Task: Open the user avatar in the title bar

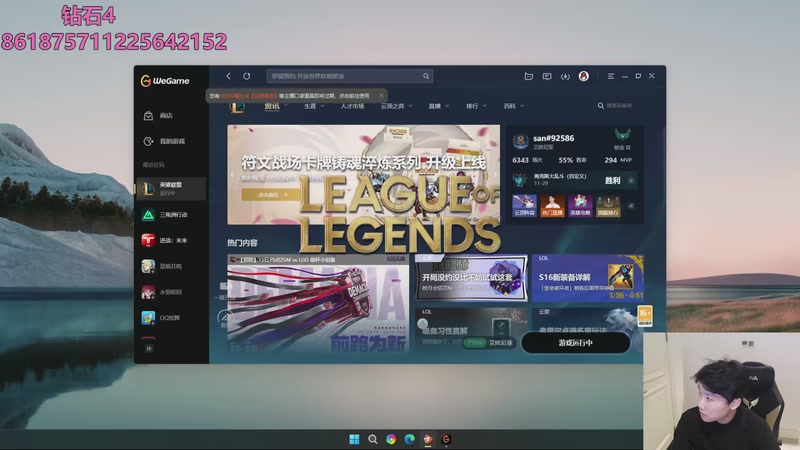Action: (x=584, y=76)
